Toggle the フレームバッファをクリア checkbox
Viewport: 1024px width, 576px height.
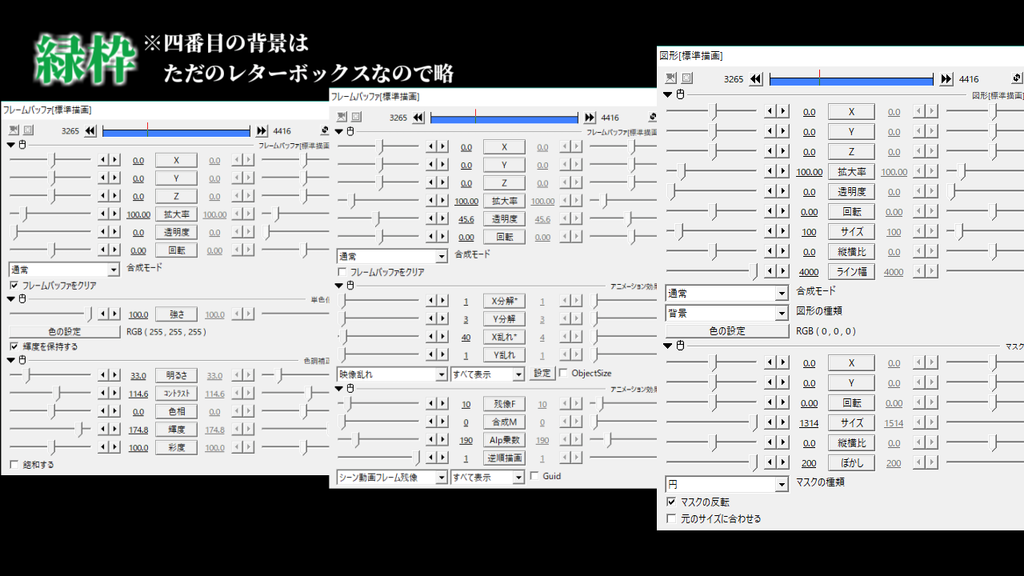(11, 287)
